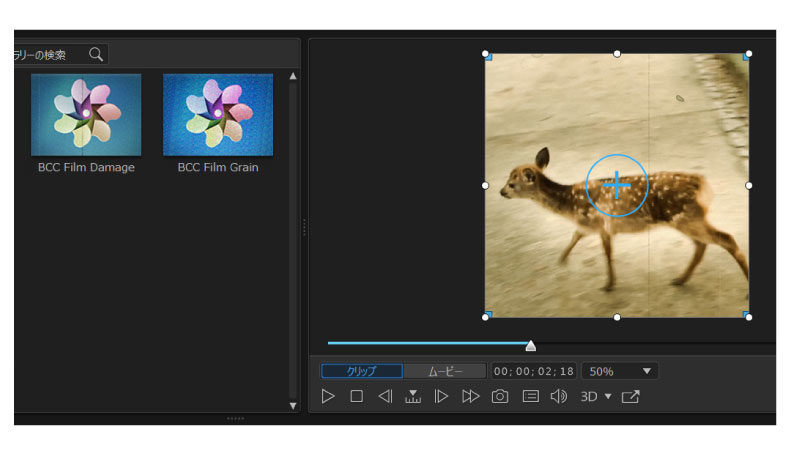800x452 pixels.
Task: Click the fast forward icon
Action: tap(470, 396)
